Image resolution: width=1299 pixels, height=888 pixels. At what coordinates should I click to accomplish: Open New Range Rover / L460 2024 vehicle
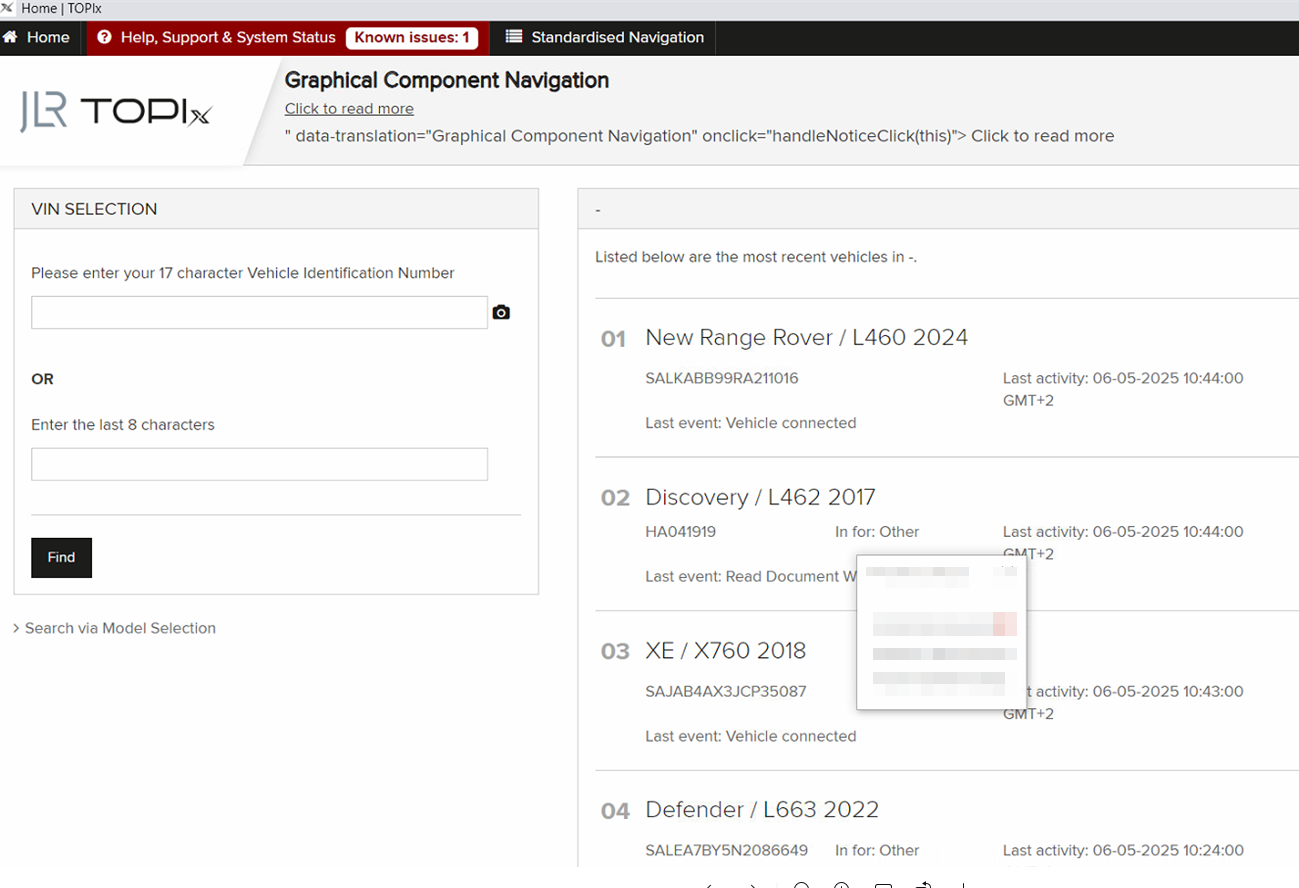pos(806,338)
